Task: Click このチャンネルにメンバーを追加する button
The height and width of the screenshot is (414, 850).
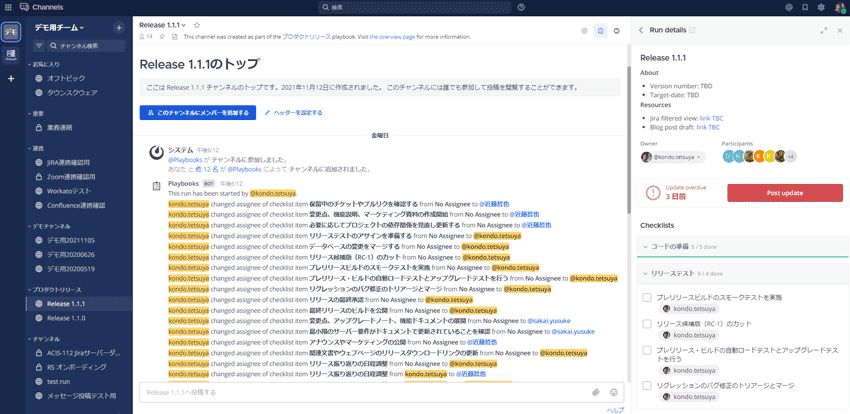Action: coord(197,113)
